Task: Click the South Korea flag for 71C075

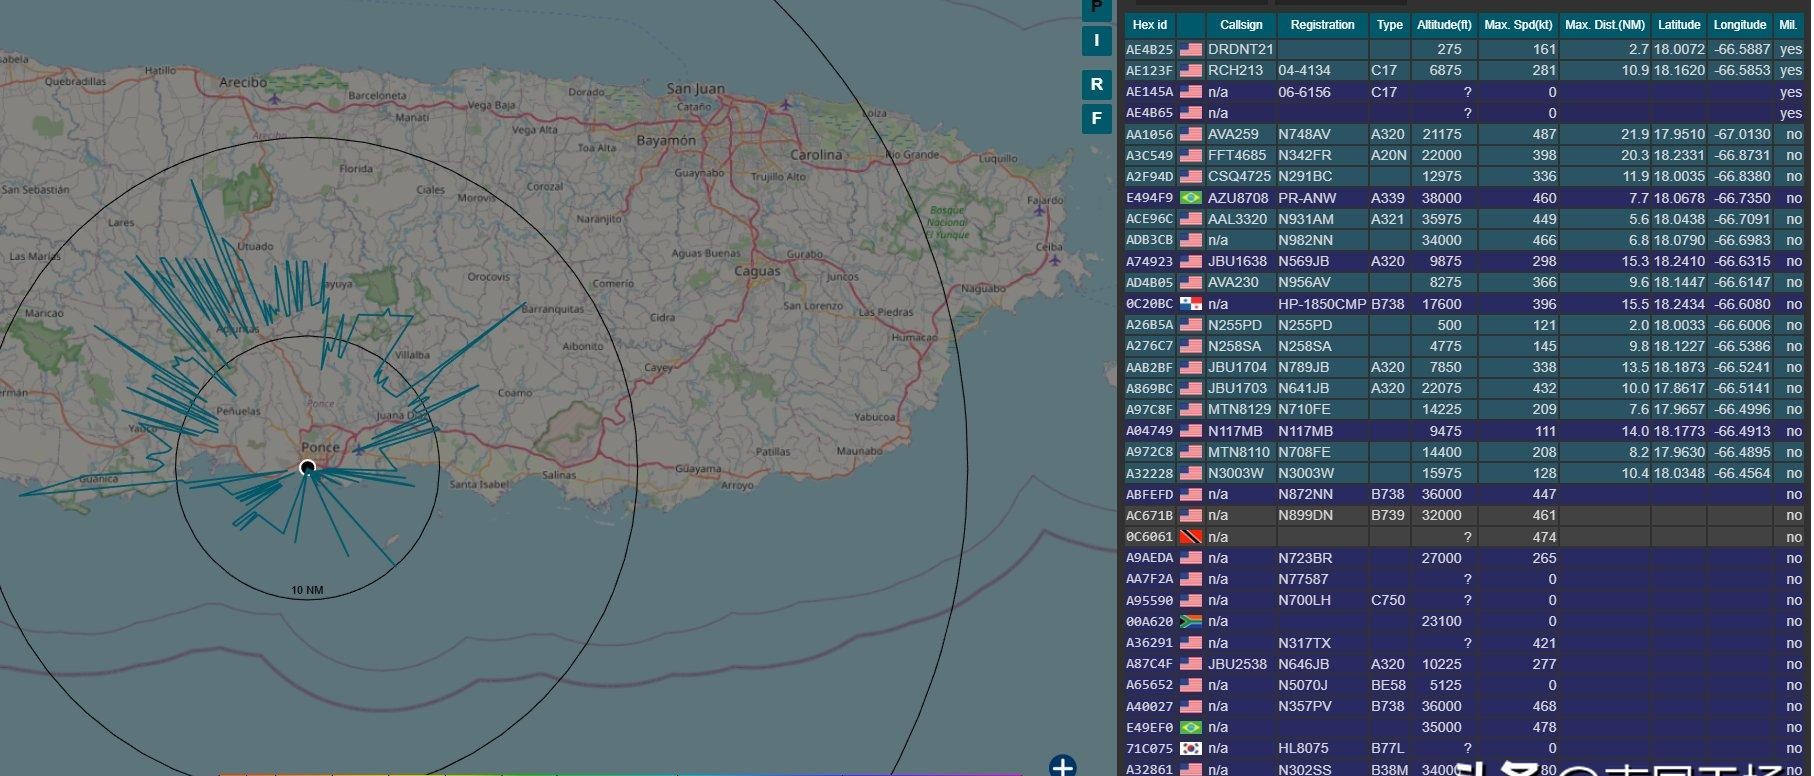Action: 1190,749
